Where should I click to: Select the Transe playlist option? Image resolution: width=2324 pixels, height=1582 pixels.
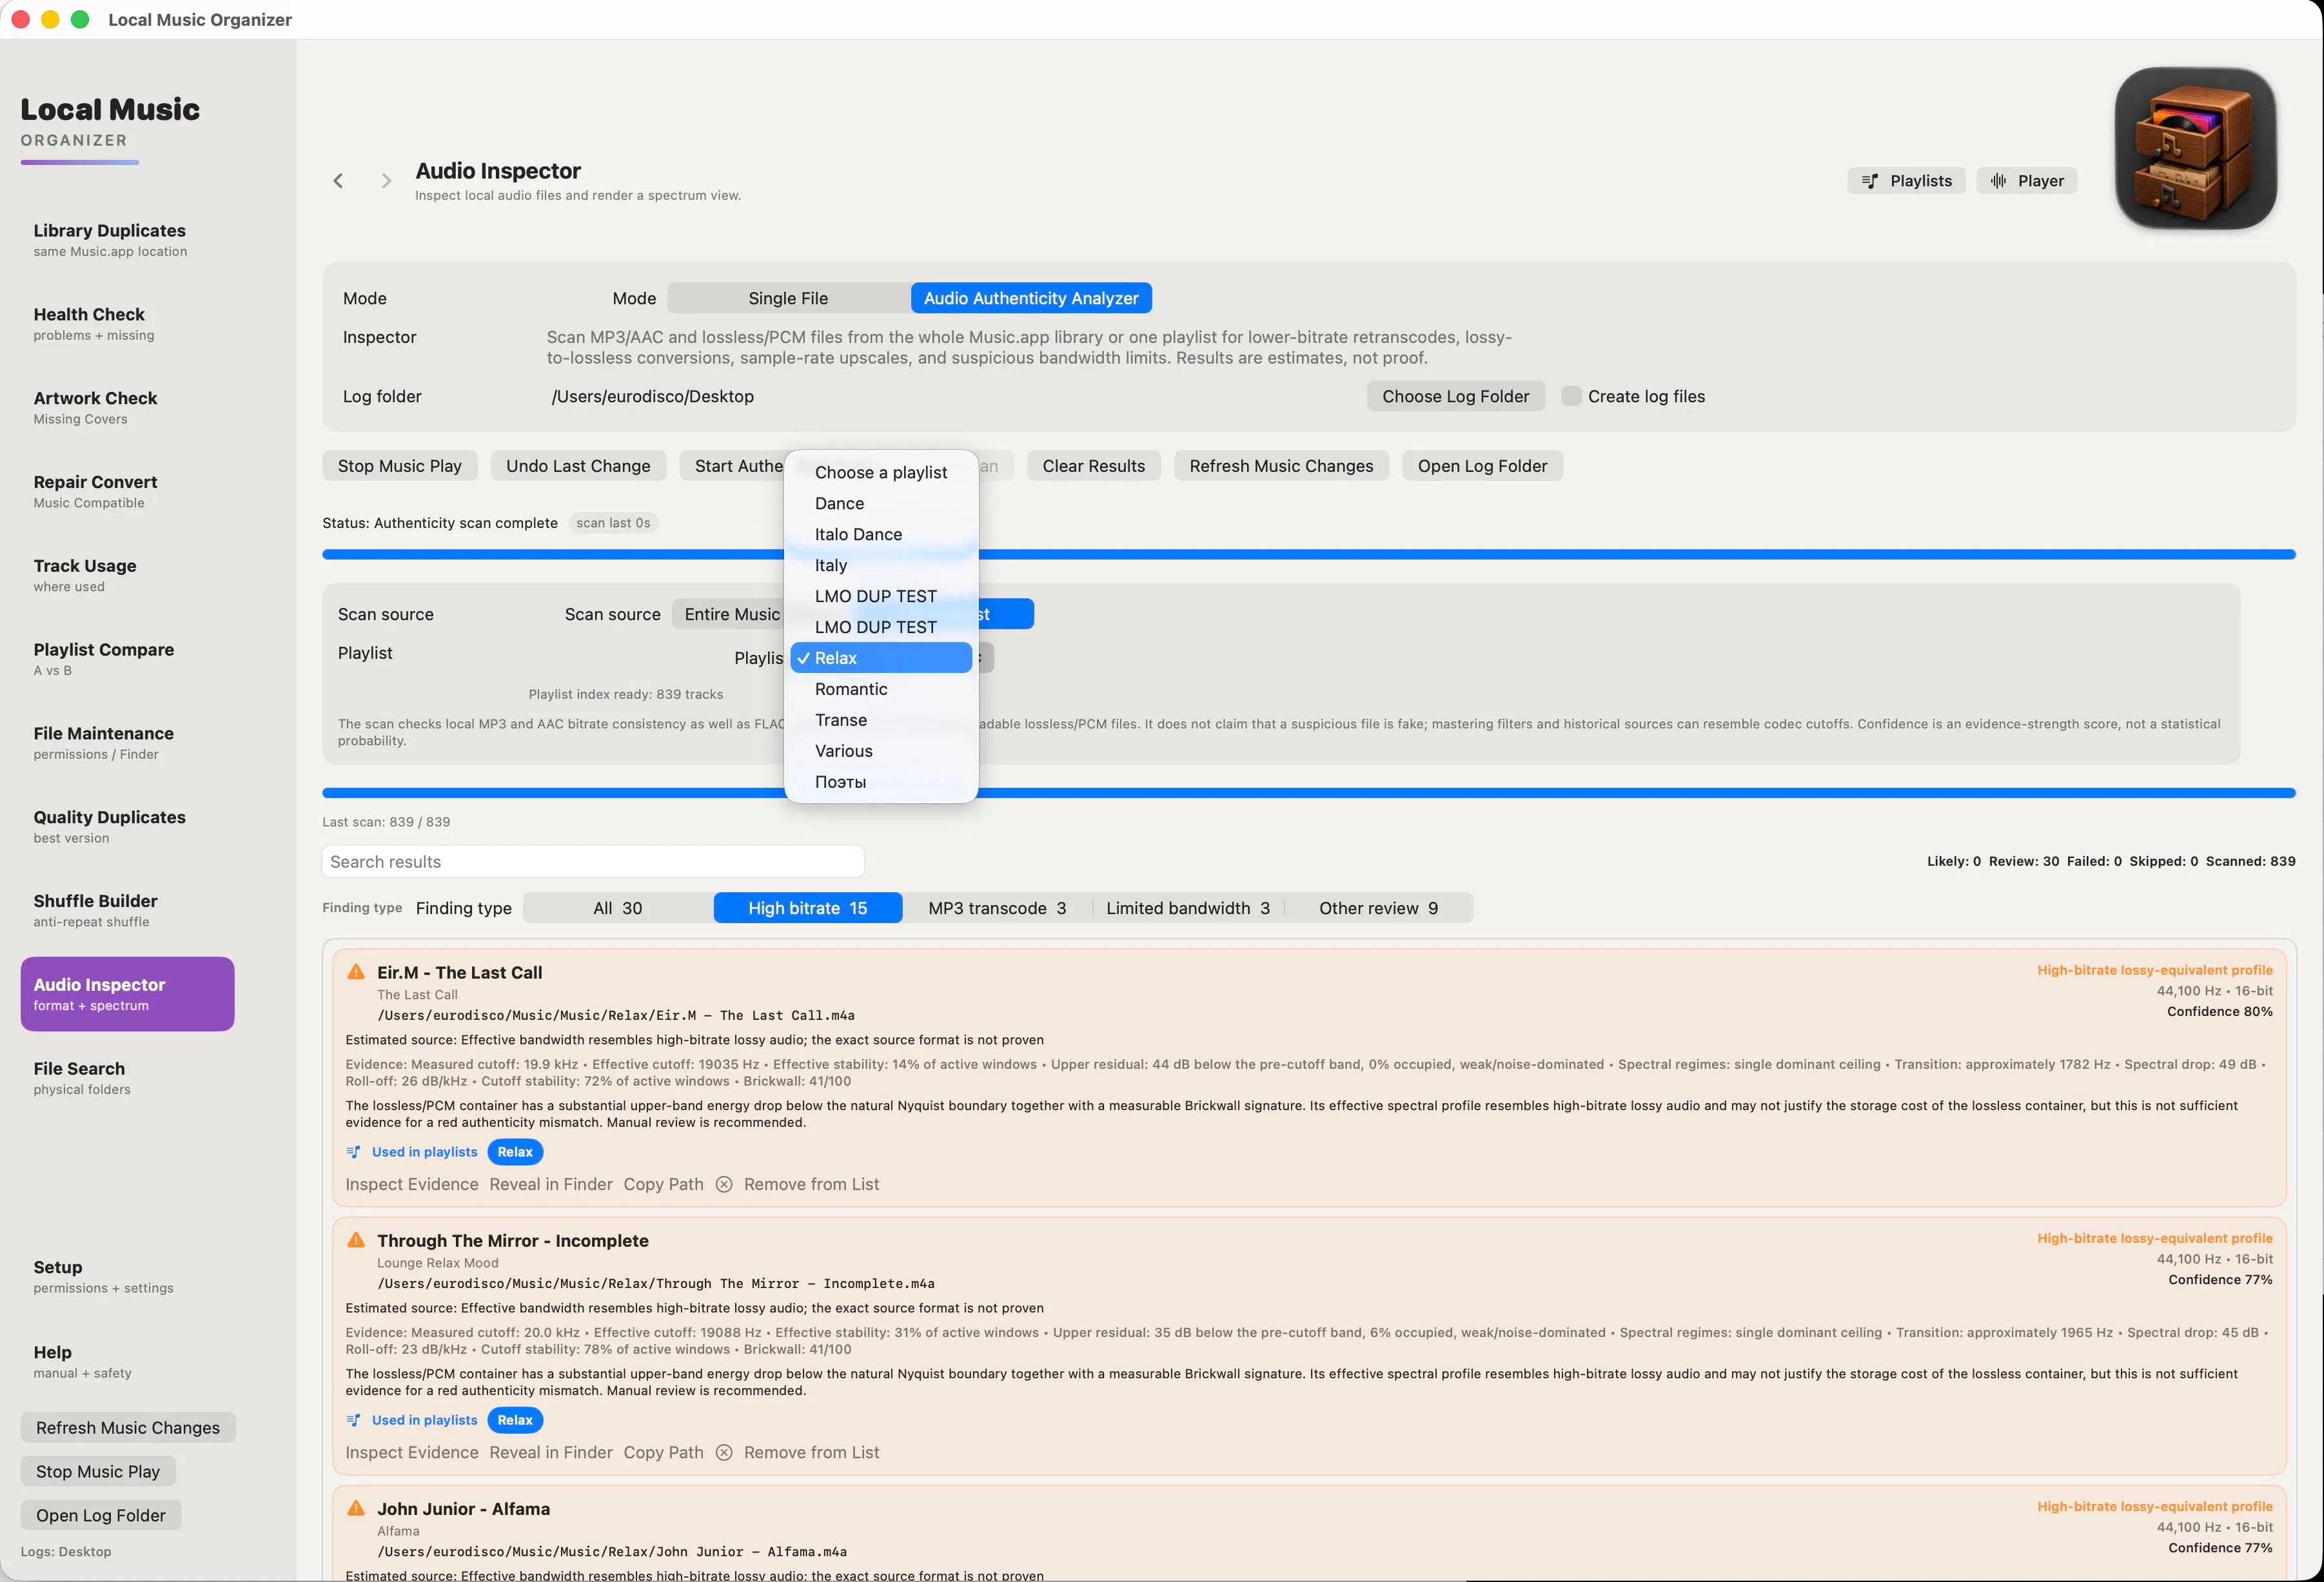coord(881,720)
